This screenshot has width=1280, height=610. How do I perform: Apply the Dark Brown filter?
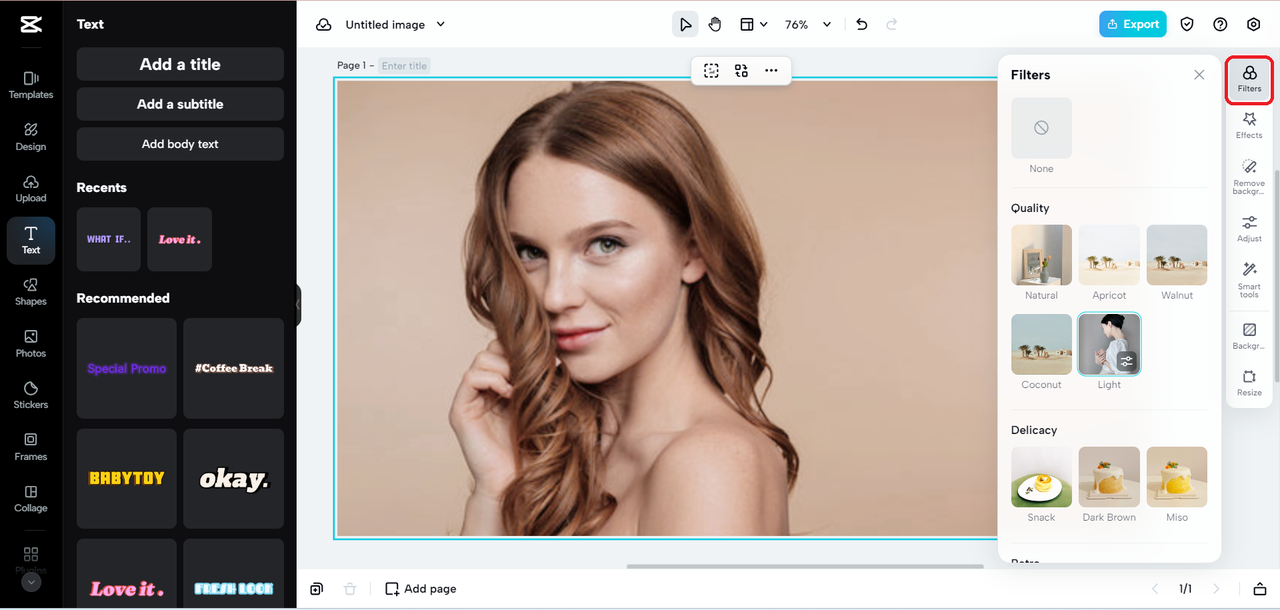coord(1109,477)
